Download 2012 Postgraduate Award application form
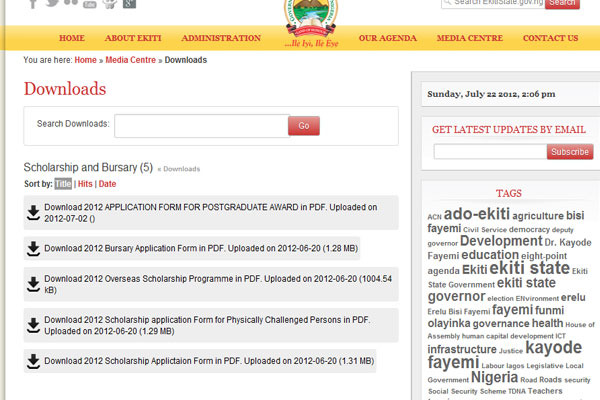Viewport: 600px width, 400px height. pyautogui.click(x=211, y=213)
